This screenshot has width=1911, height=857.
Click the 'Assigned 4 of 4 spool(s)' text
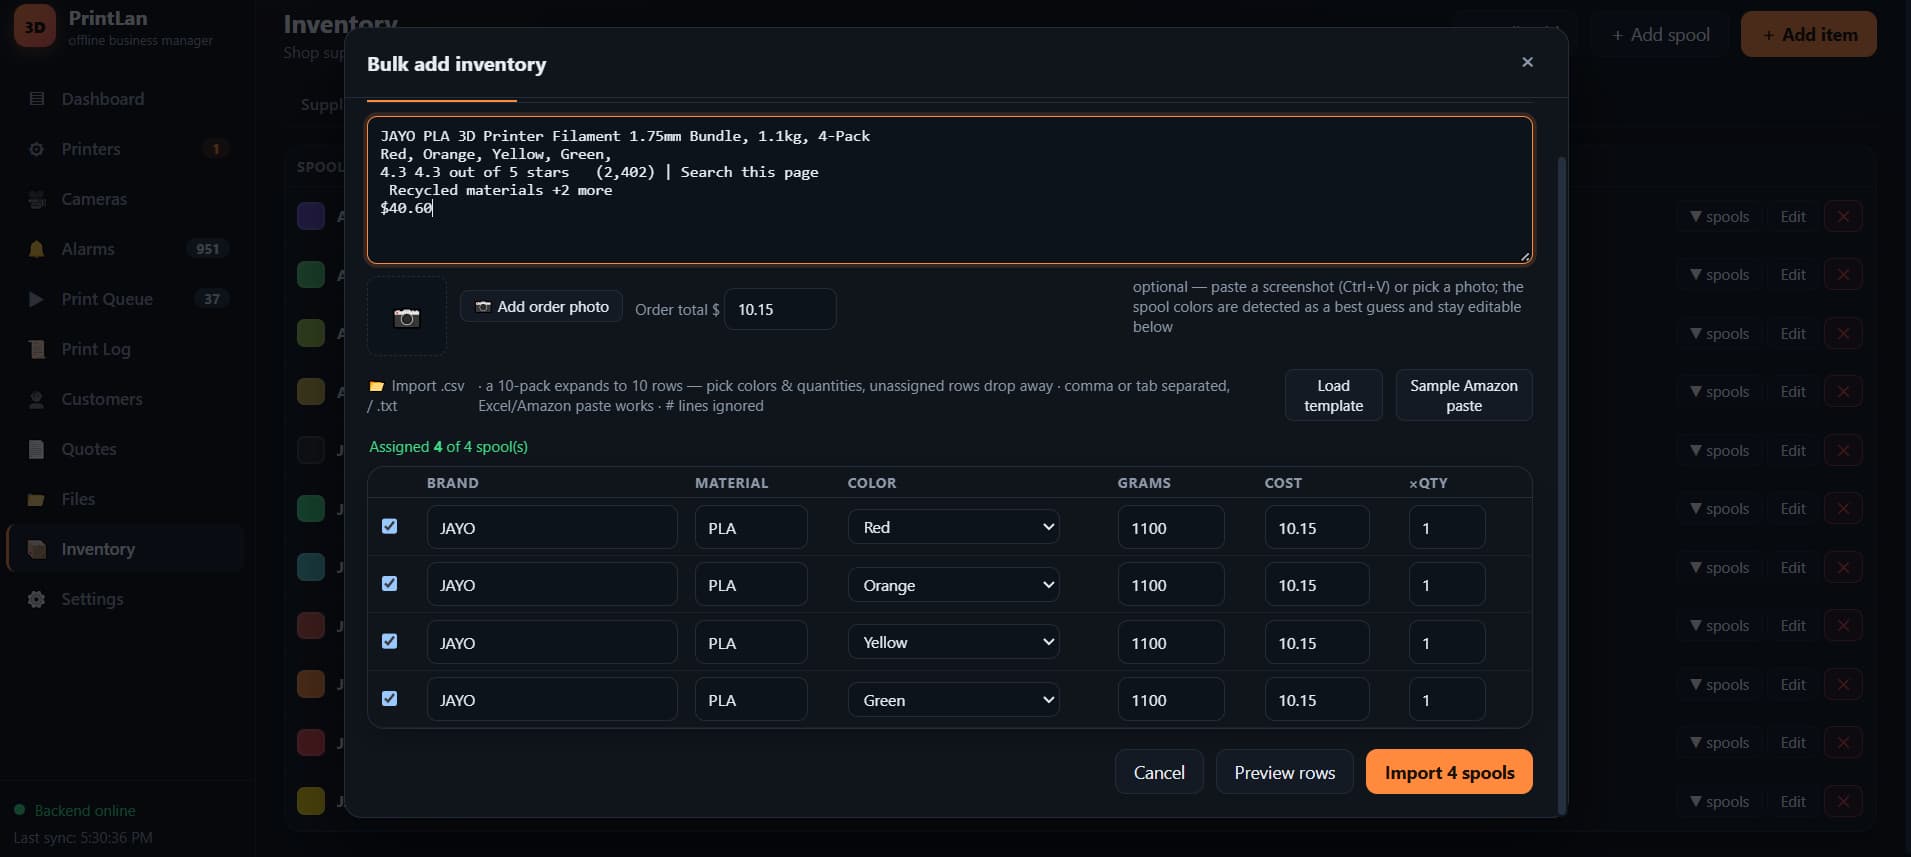[448, 447]
